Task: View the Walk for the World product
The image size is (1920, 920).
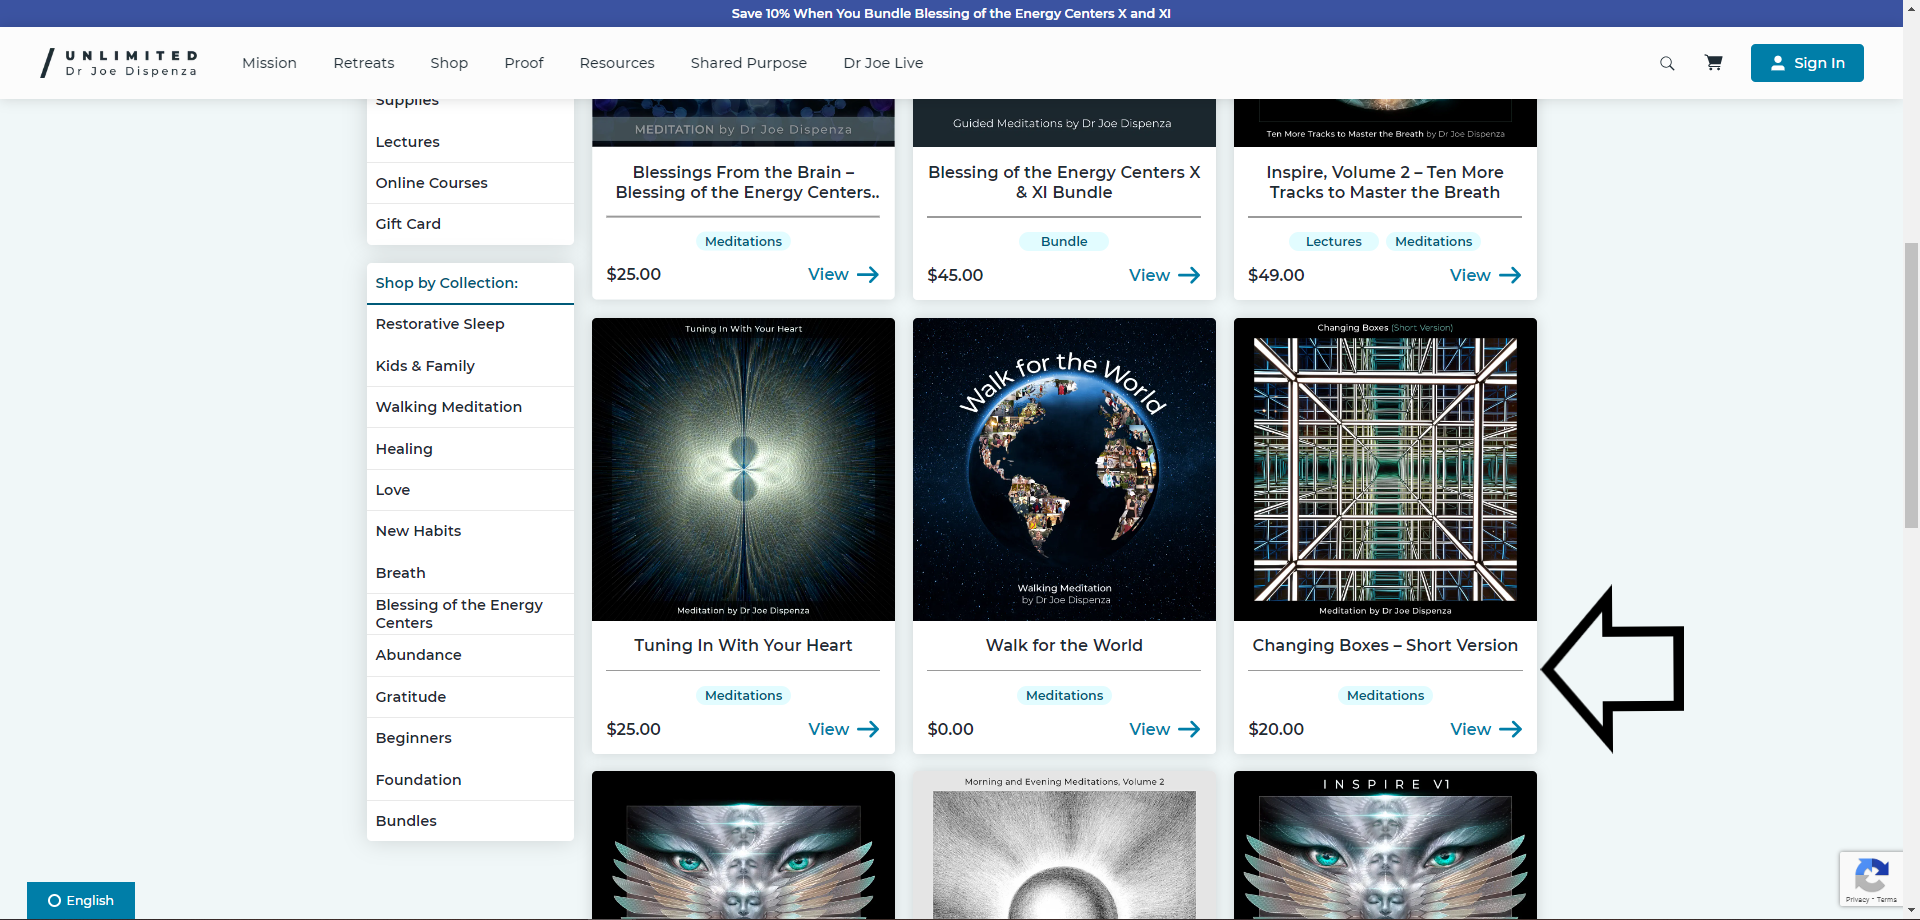Action: pyautogui.click(x=1164, y=729)
